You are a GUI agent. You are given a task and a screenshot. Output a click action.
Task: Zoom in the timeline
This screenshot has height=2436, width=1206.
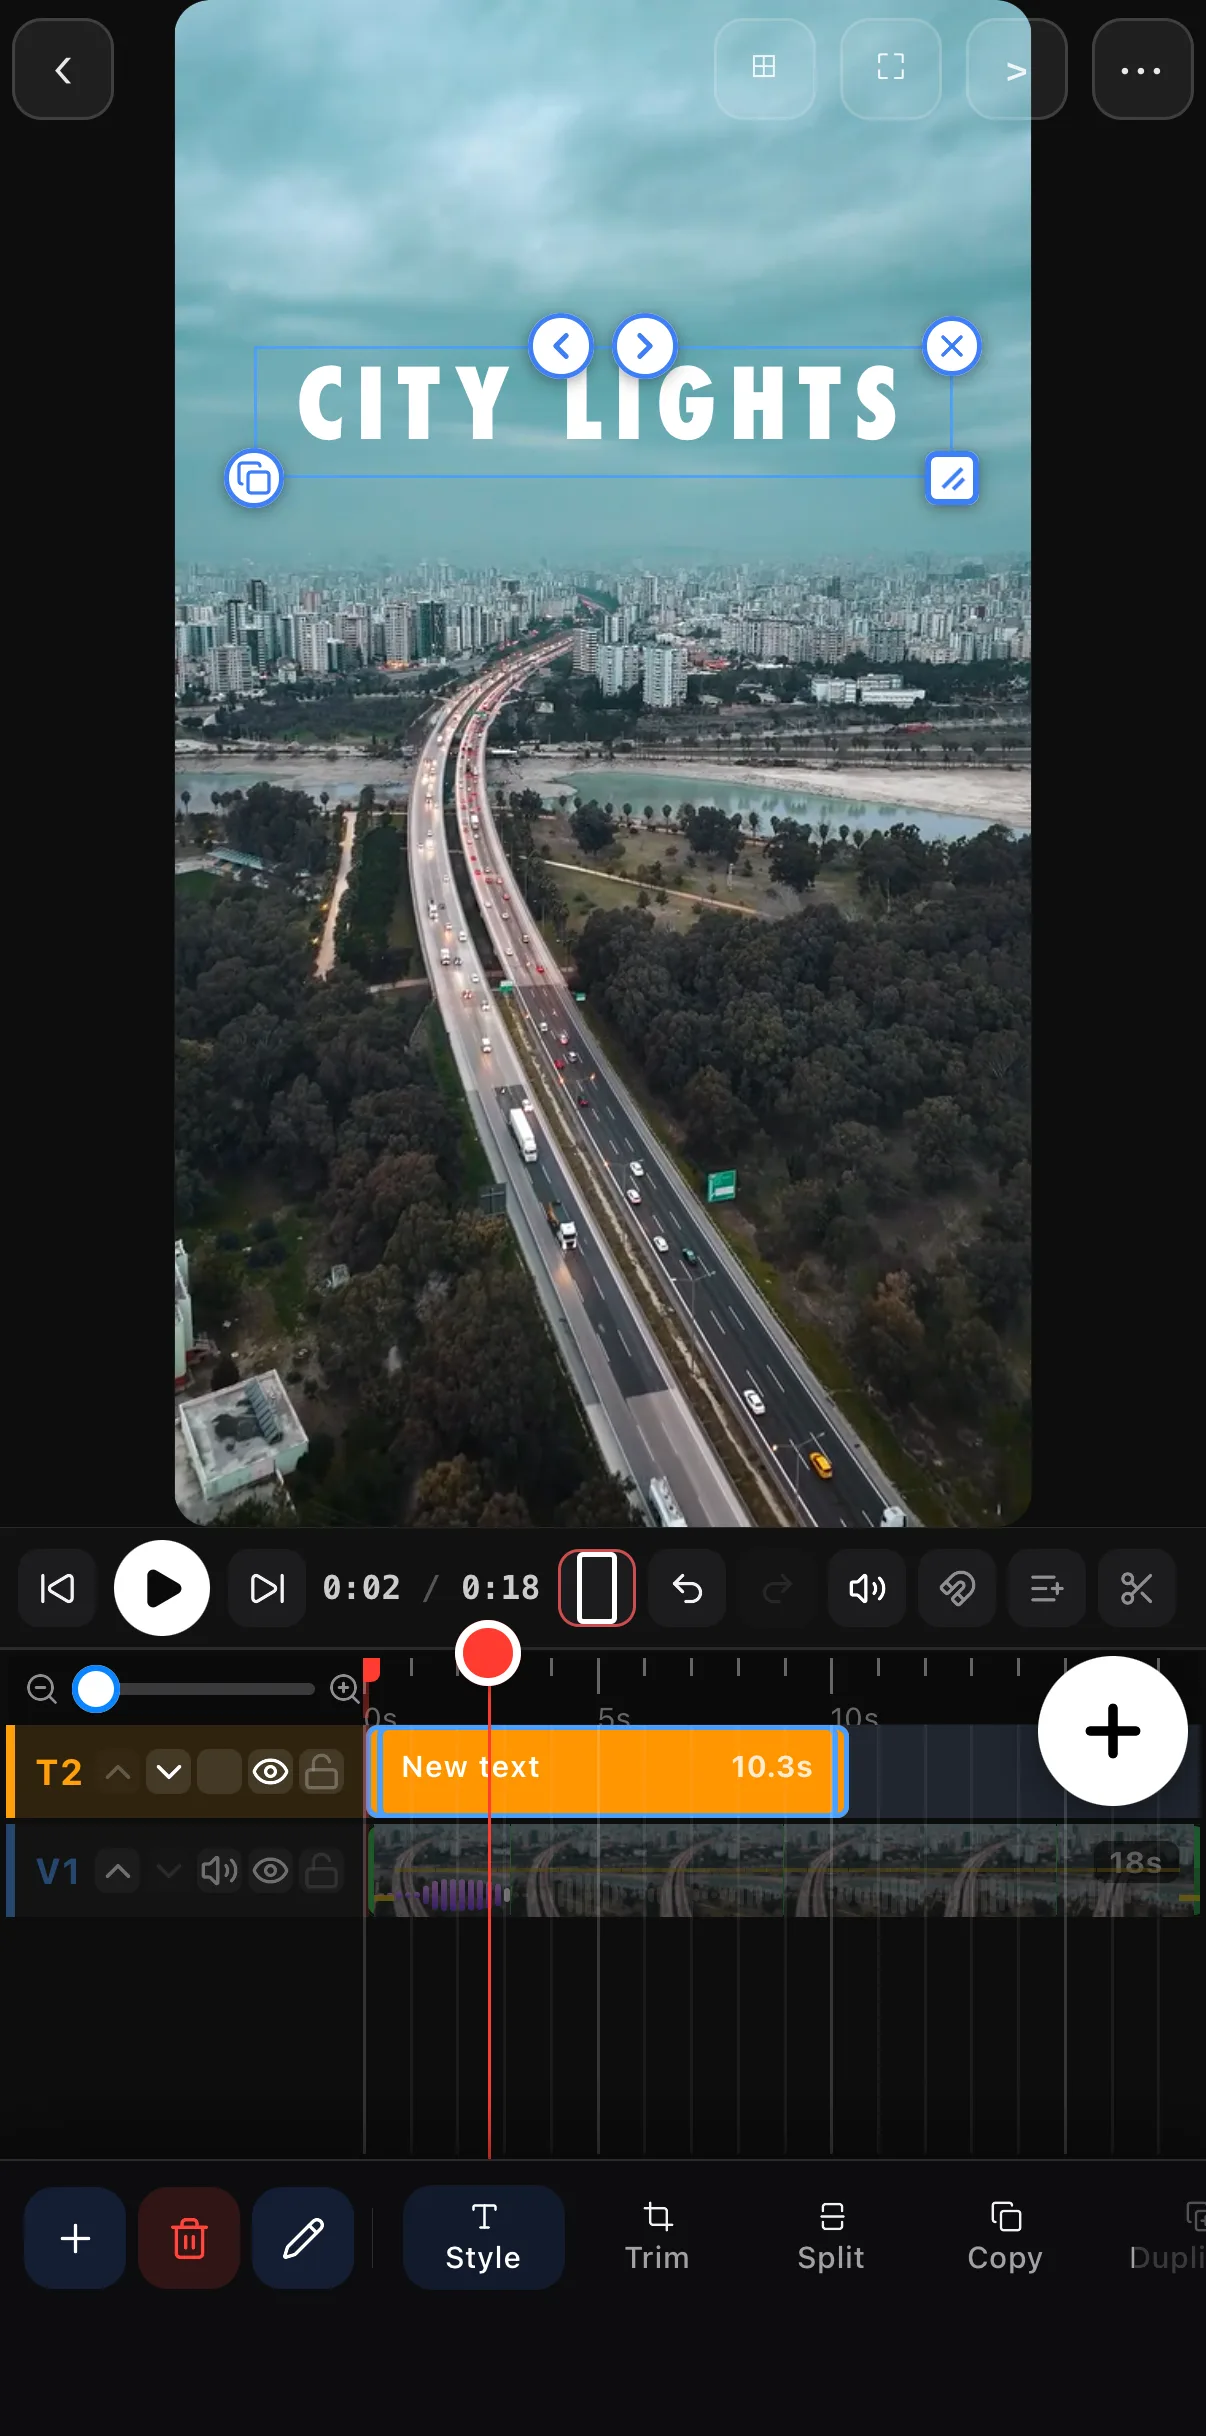pyautogui.click(x=345, y=1689)
